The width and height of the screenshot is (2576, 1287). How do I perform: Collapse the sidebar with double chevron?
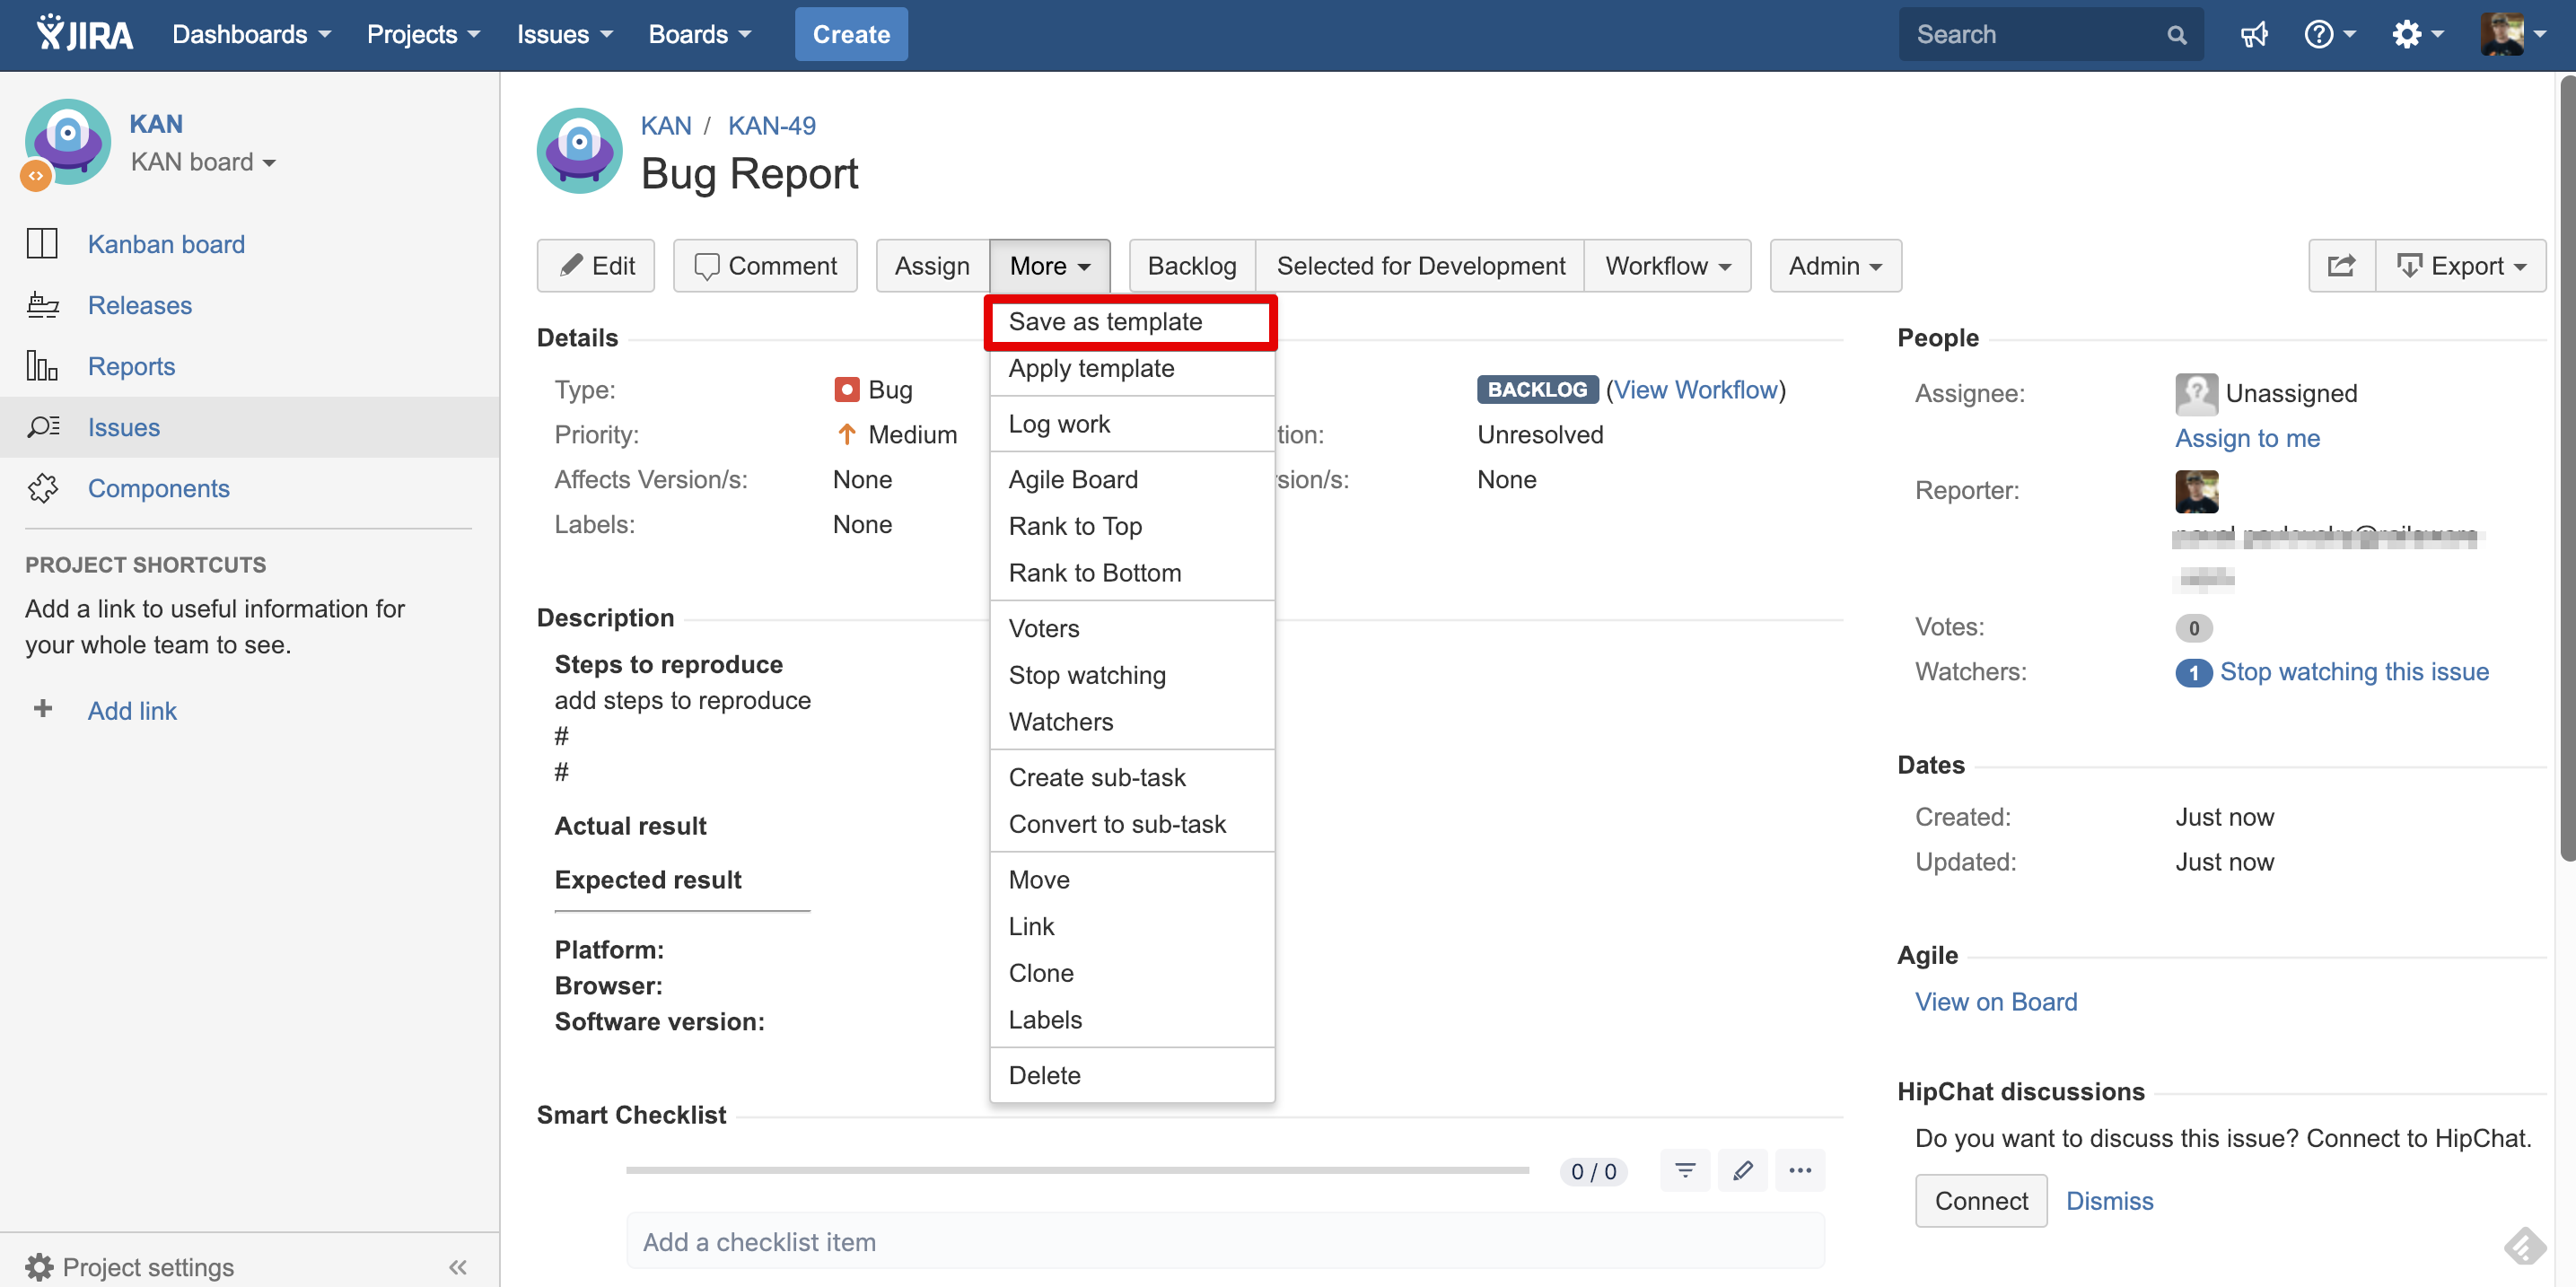coord(458,1267)
